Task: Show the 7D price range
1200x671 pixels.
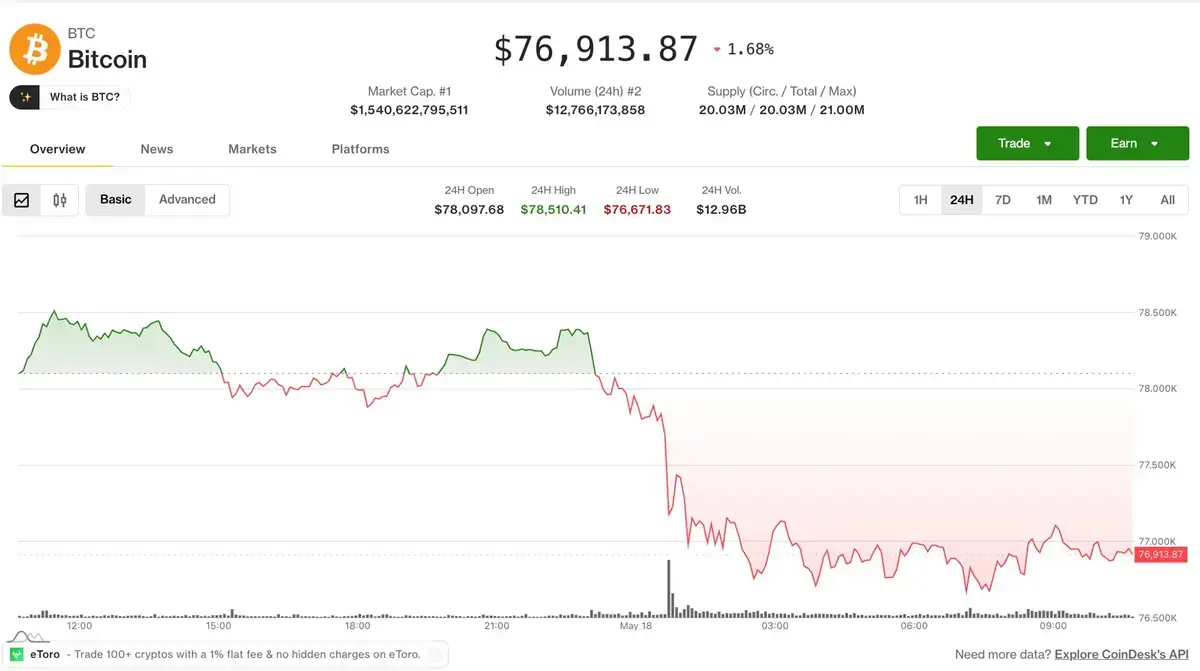Action: click(1003, 200)
